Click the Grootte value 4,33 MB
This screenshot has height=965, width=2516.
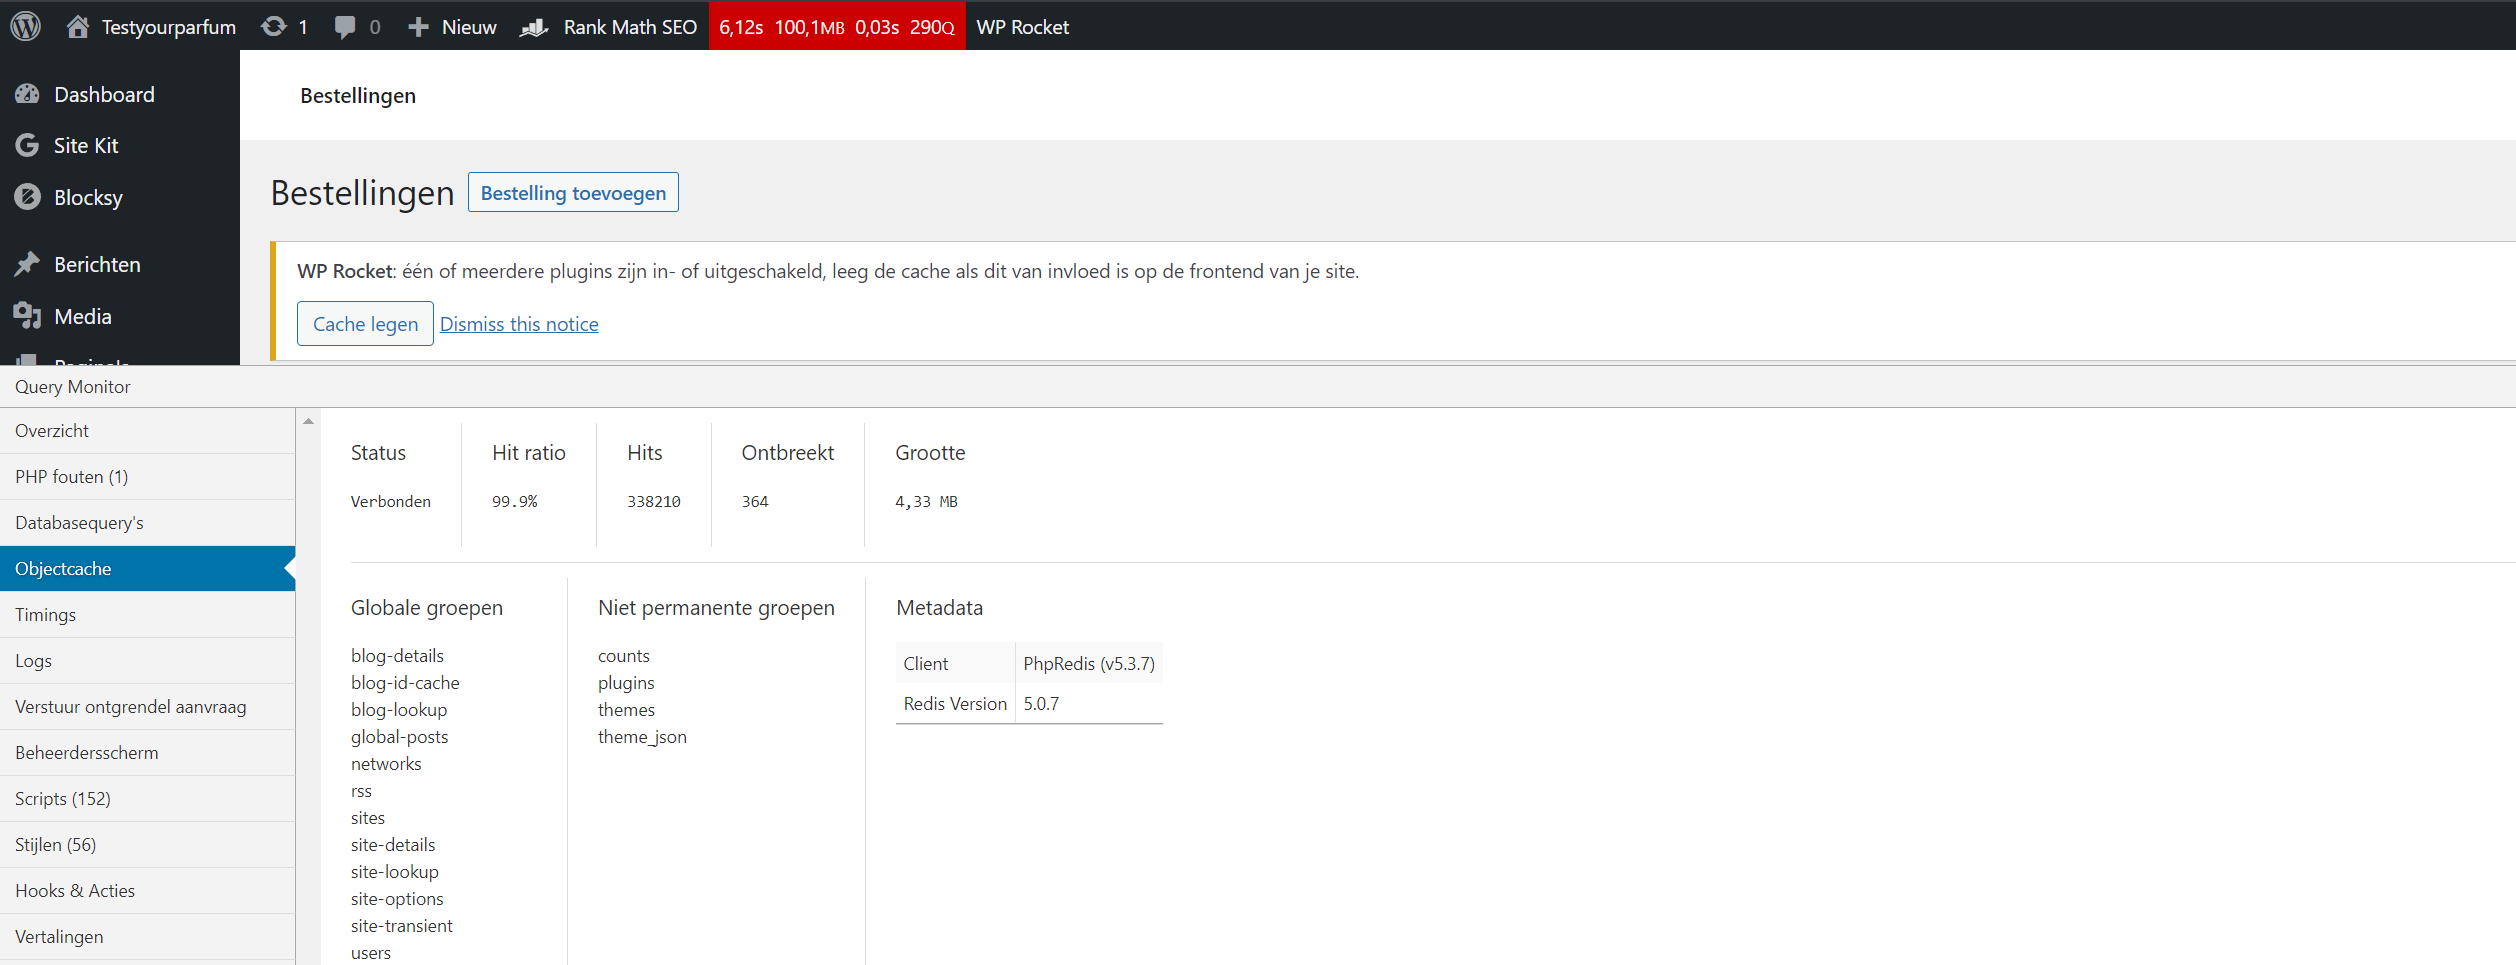pos(926,501)
